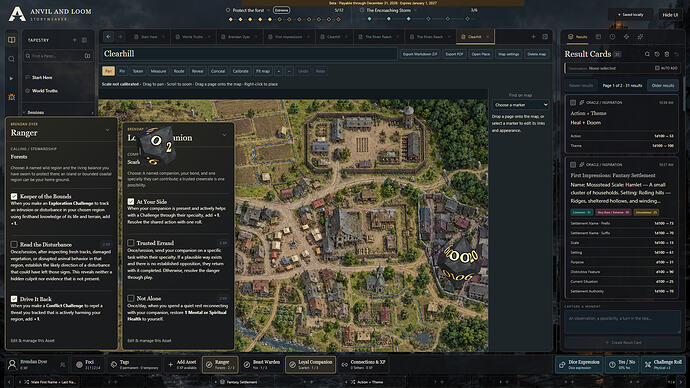This screenshot has height=388, width=690.
Task: Click the swords icon next to Brendan Dyer
Action: point(62,364)
